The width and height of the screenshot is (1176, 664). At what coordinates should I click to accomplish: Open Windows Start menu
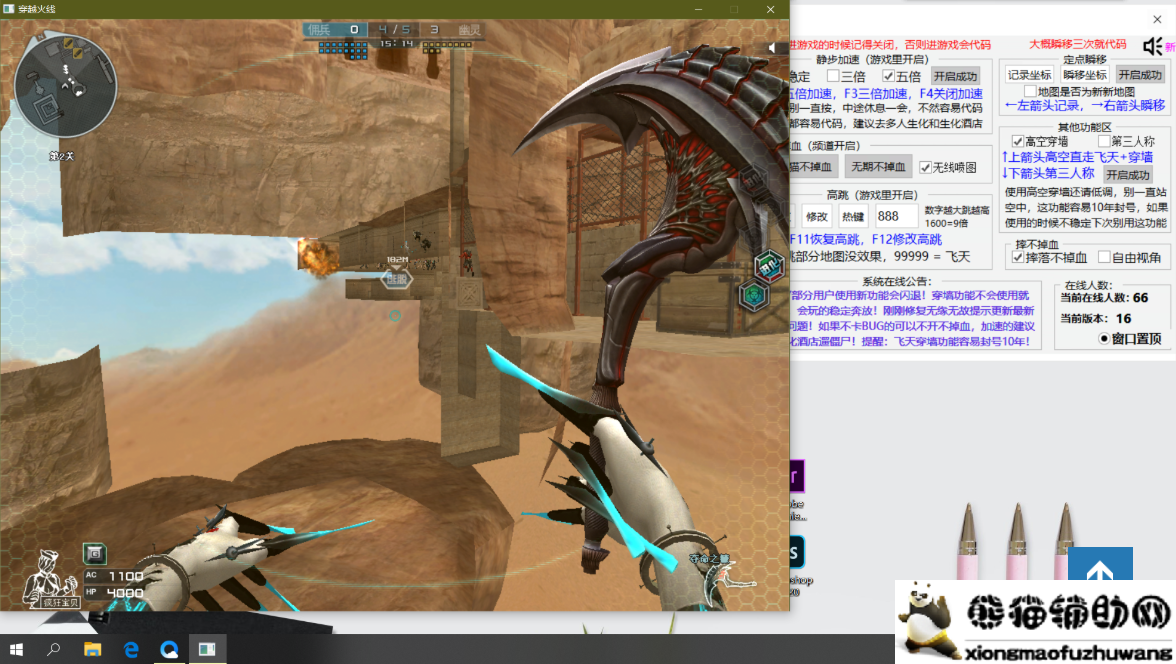pos(17,649)
